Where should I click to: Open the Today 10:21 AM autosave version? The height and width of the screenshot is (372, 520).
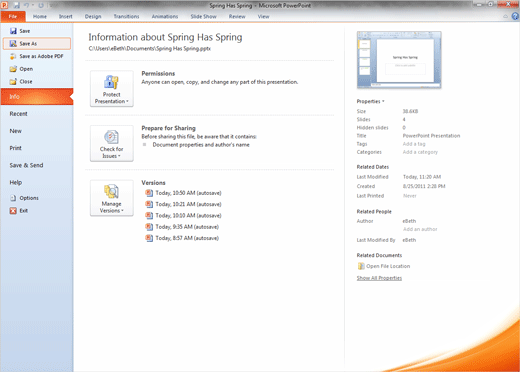pos(188,204)
